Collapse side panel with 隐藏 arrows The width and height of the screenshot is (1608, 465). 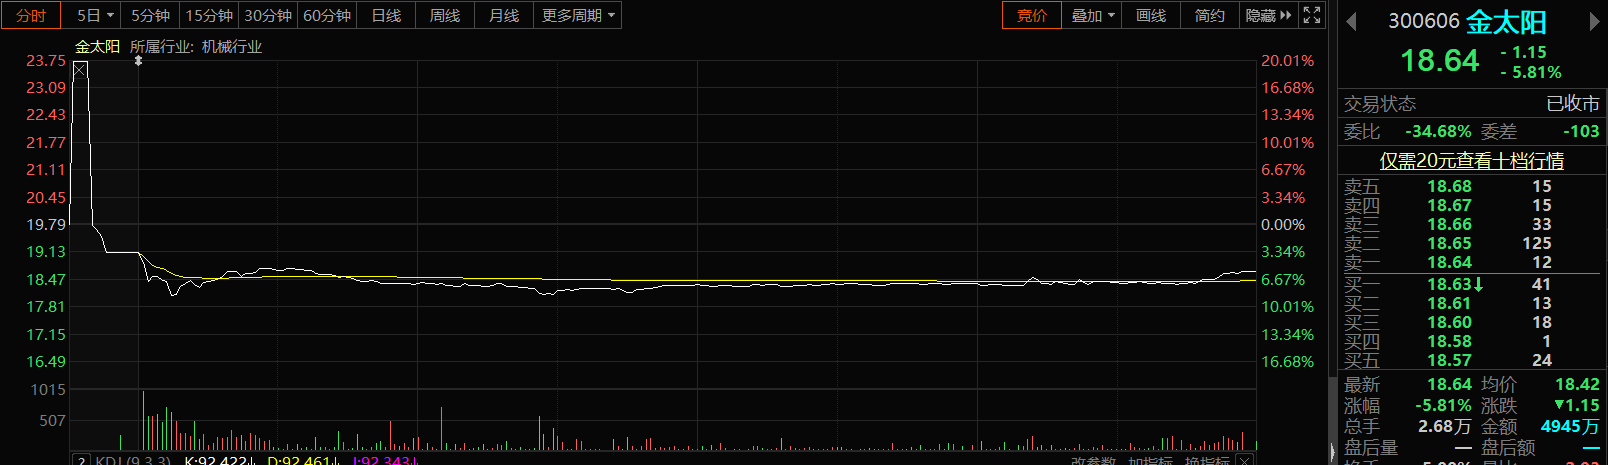pyautogui.click(x=1268, y=15)
